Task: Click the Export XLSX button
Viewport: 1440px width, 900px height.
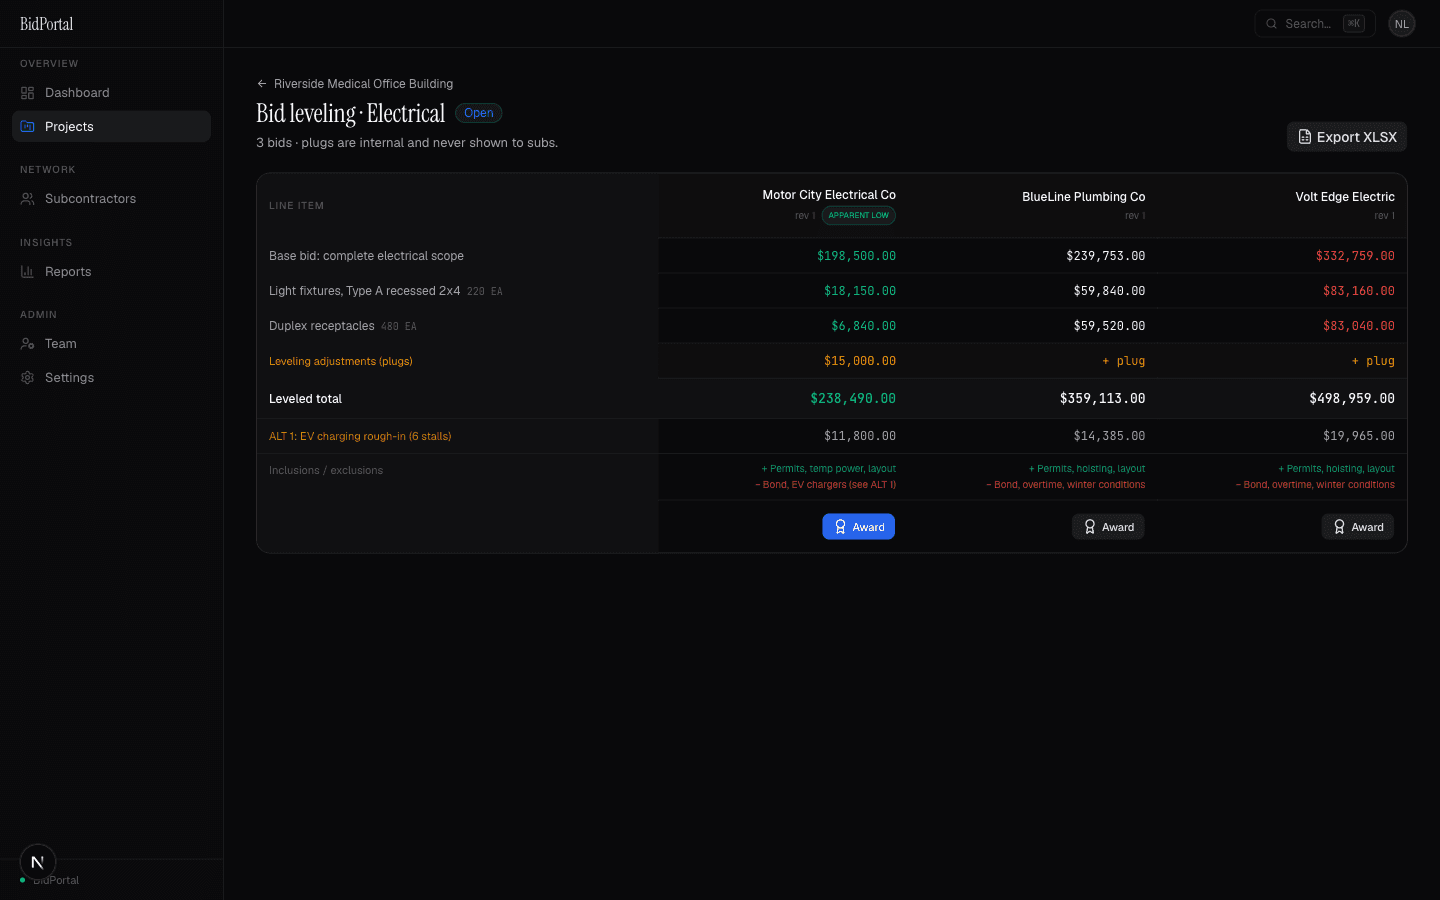Action: point(1347,137)
